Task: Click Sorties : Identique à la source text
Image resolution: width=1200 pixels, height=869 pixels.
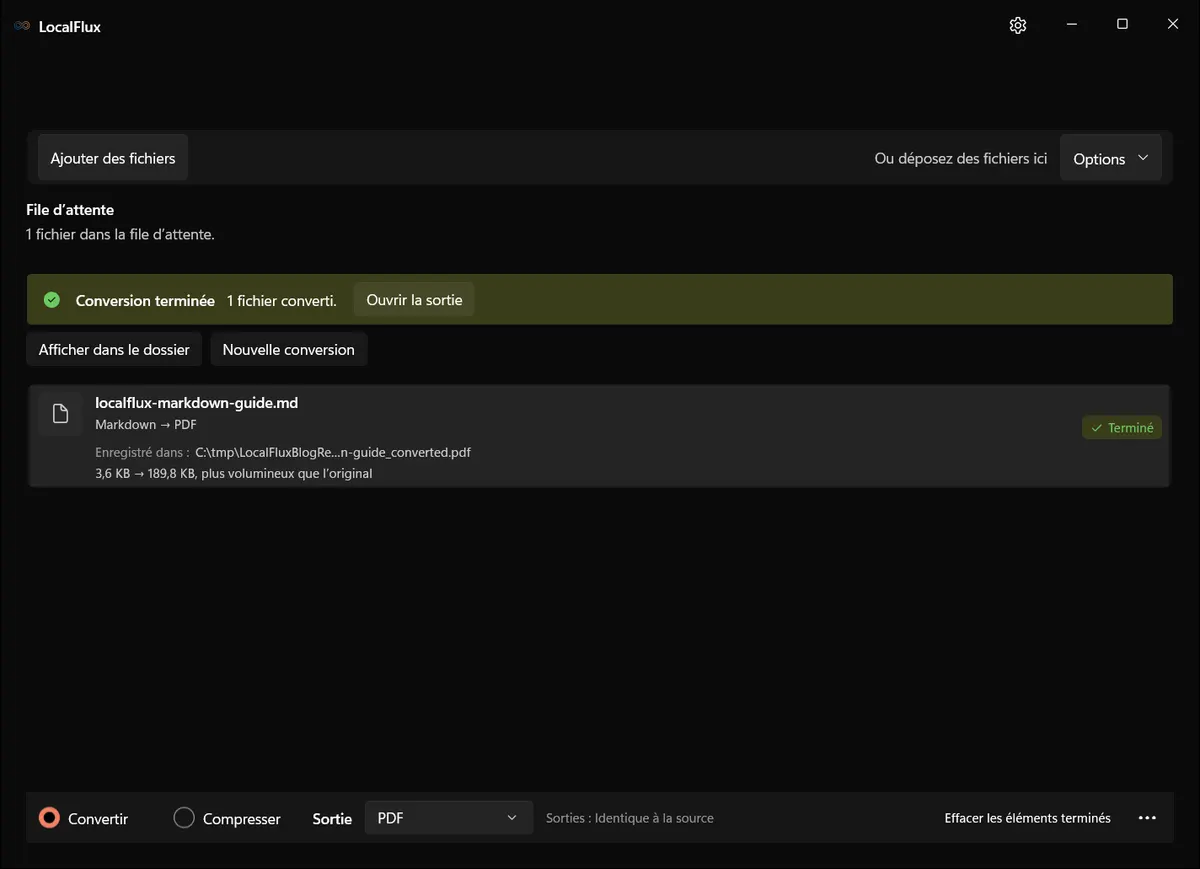Action: click(630, 818)
